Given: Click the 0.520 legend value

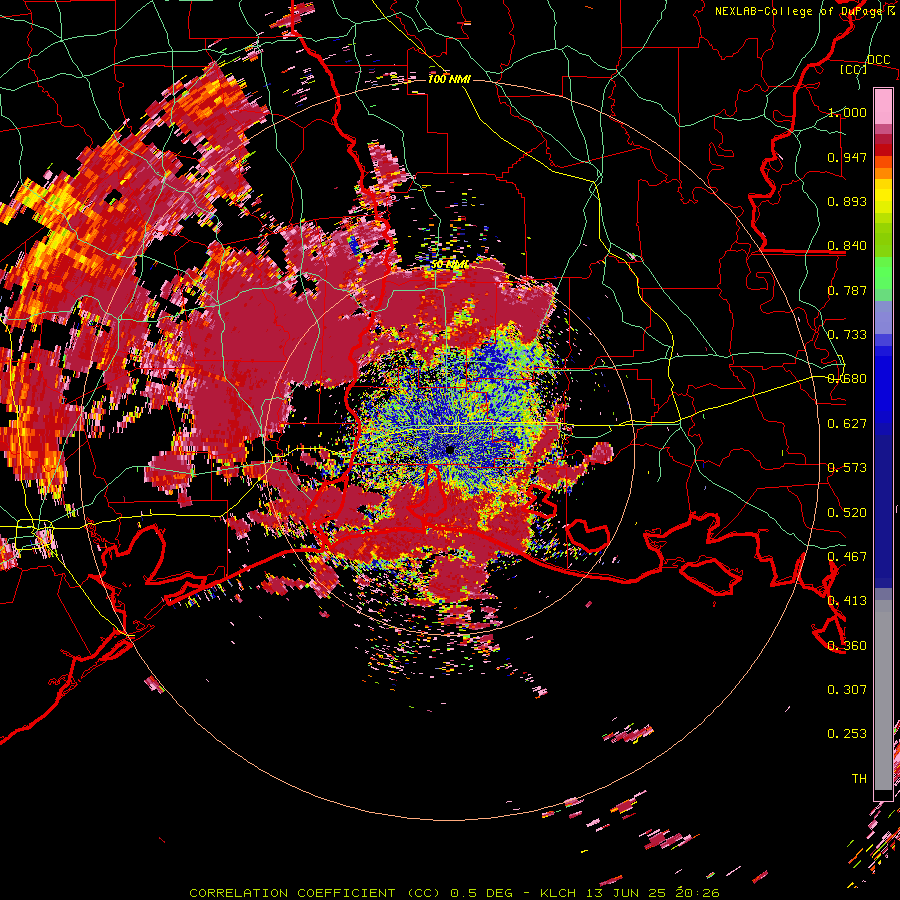Looking at the screenshot, I should [847, 513].
